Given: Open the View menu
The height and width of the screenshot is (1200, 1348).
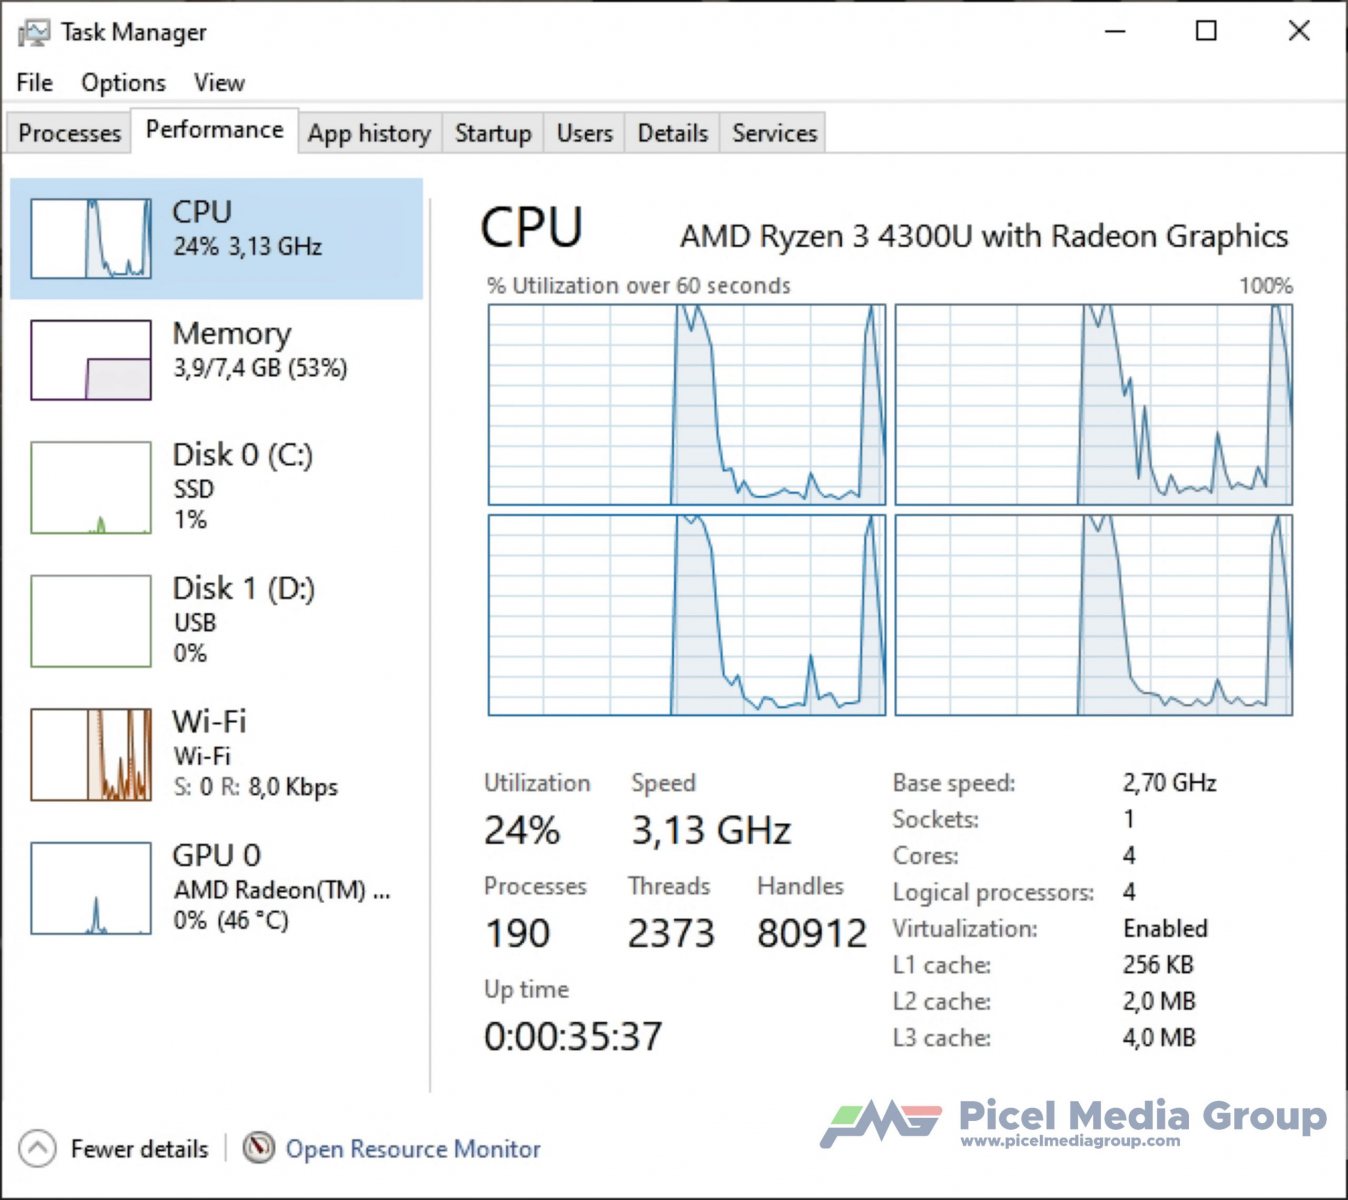Looking at the screenshot, I should [219, 83].
